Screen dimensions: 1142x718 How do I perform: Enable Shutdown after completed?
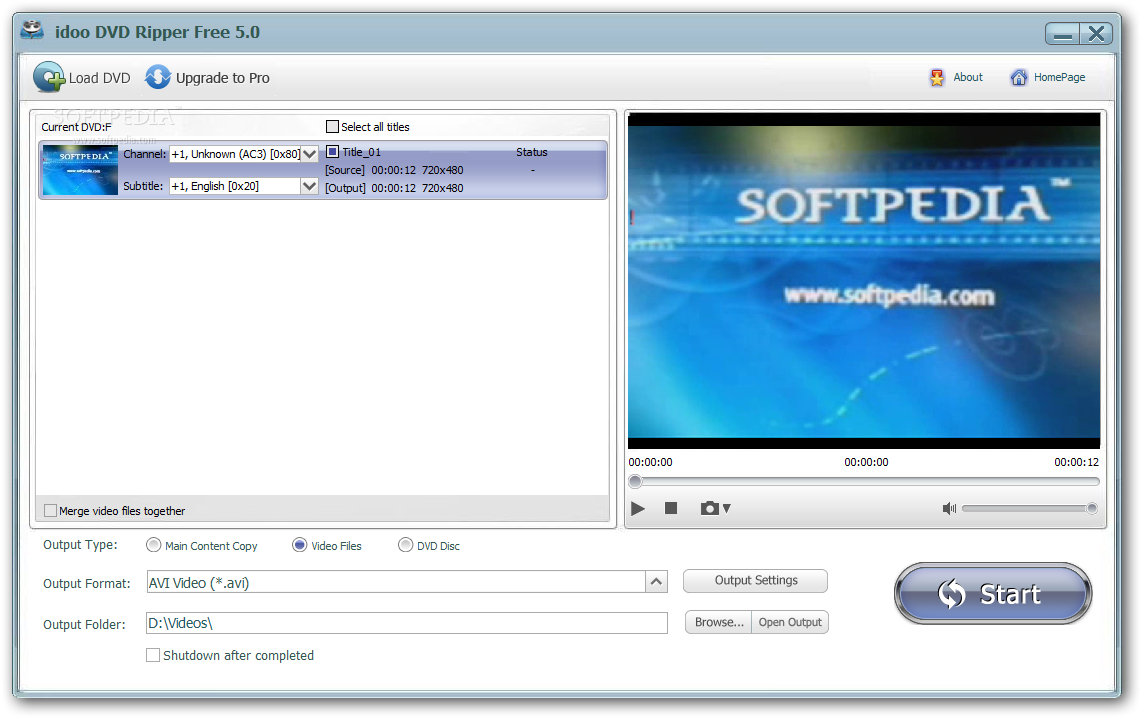click(x=153, y=655)
